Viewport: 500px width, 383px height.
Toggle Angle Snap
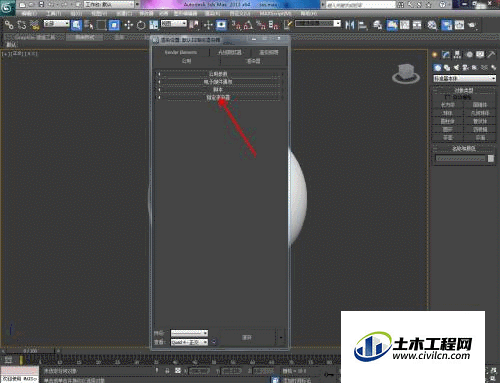pyautogui.click(x=248, y=25)
